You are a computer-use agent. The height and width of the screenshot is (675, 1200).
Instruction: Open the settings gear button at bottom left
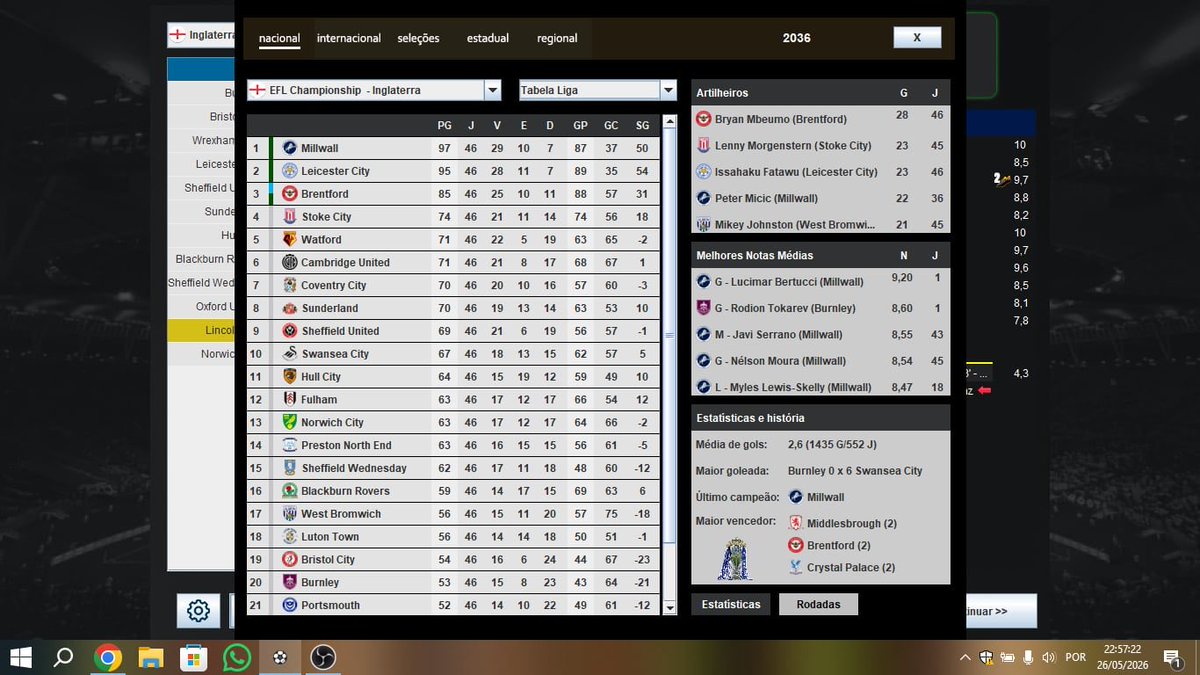pyautogui.click(x=198, y=611)
